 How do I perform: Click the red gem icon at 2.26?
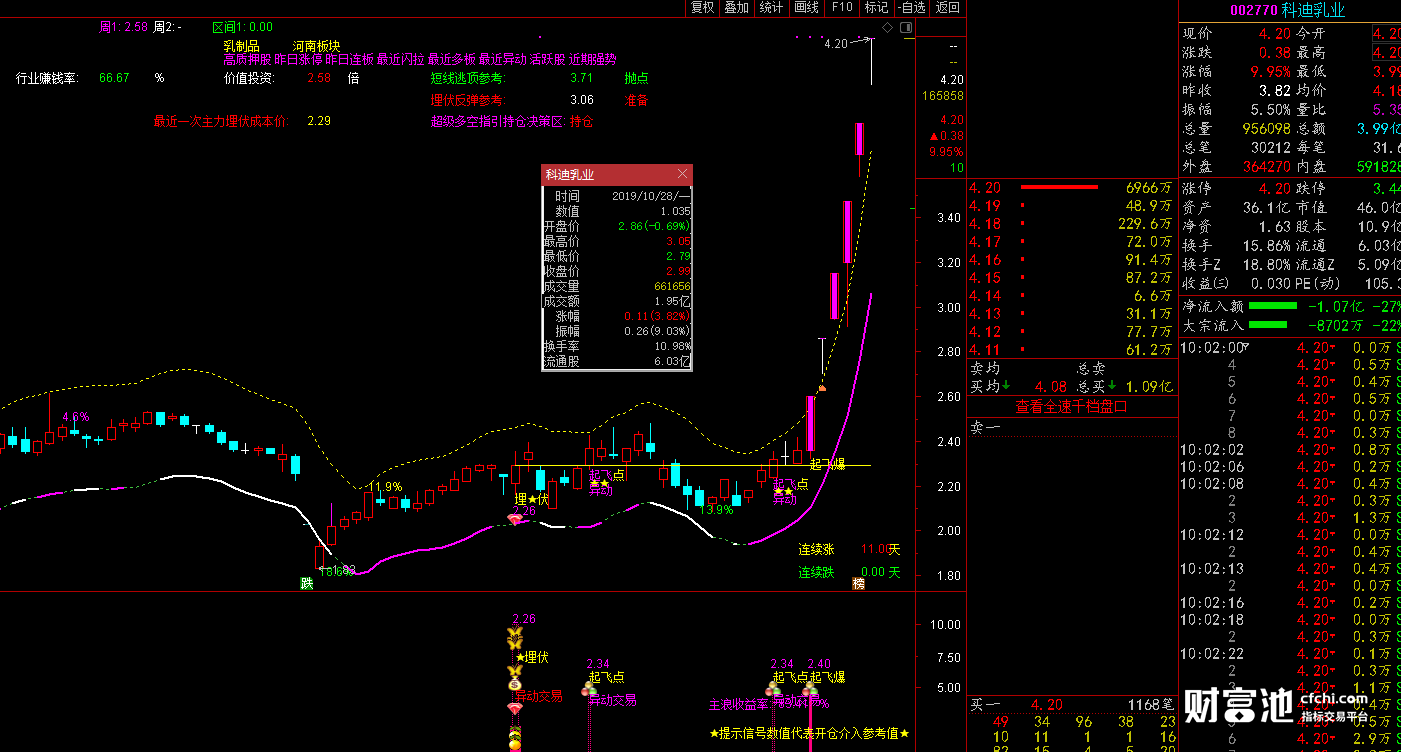(x=516, y=519)
